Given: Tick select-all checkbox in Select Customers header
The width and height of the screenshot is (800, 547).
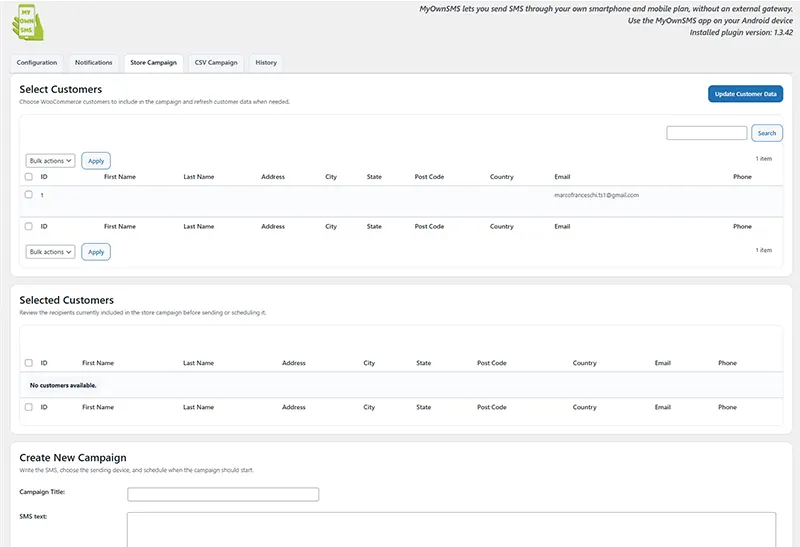Looking at the screenshot, I should point(29,177).
